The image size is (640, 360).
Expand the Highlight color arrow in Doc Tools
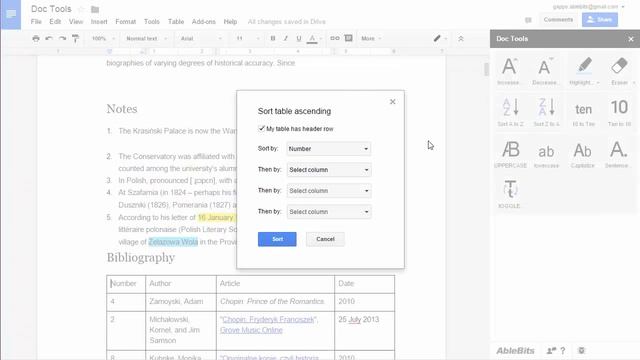[598, 83]
